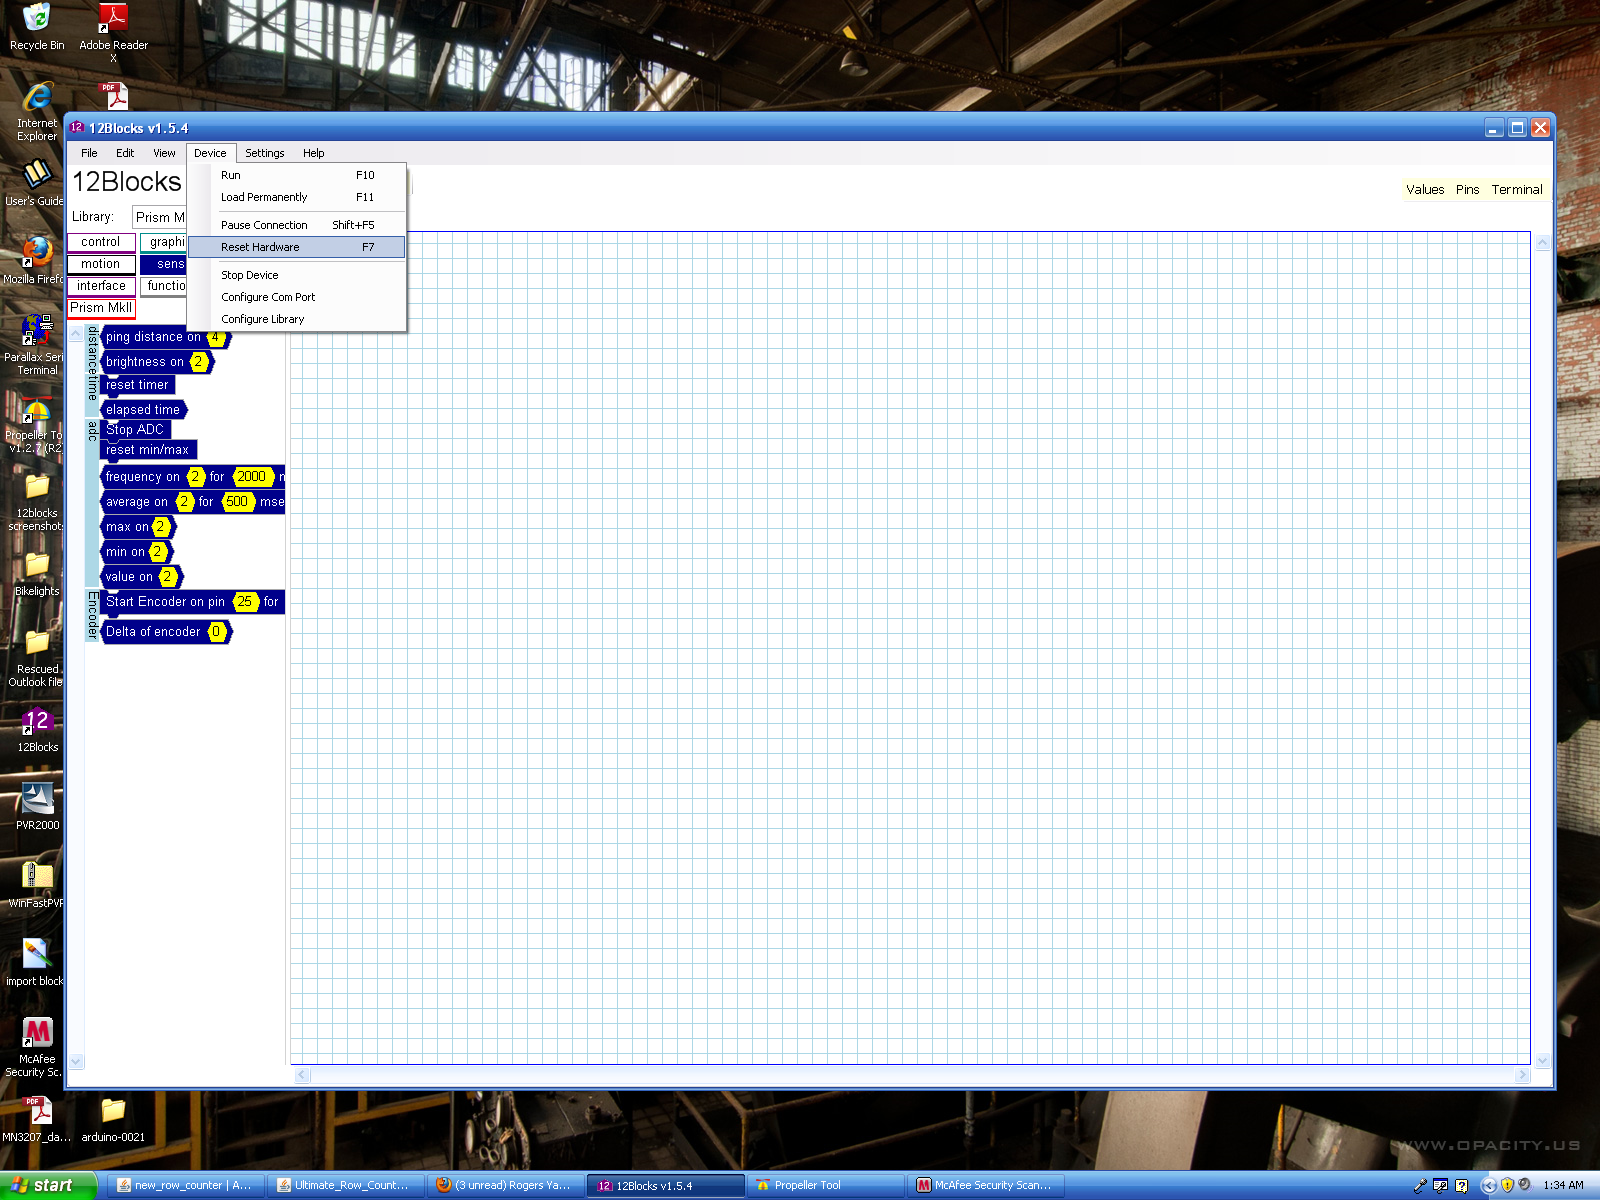Open PVR2000 desktop icon
This screenshot has width=1600, height=1200.
[37, 807]
